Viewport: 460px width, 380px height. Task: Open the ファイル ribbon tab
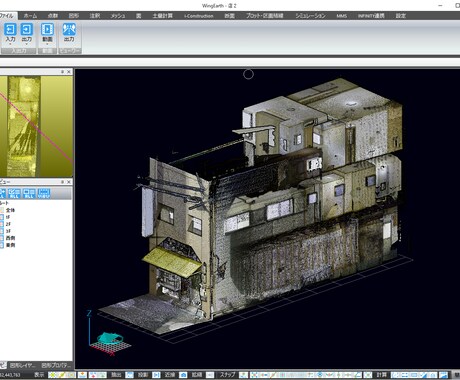coord(6,16)
